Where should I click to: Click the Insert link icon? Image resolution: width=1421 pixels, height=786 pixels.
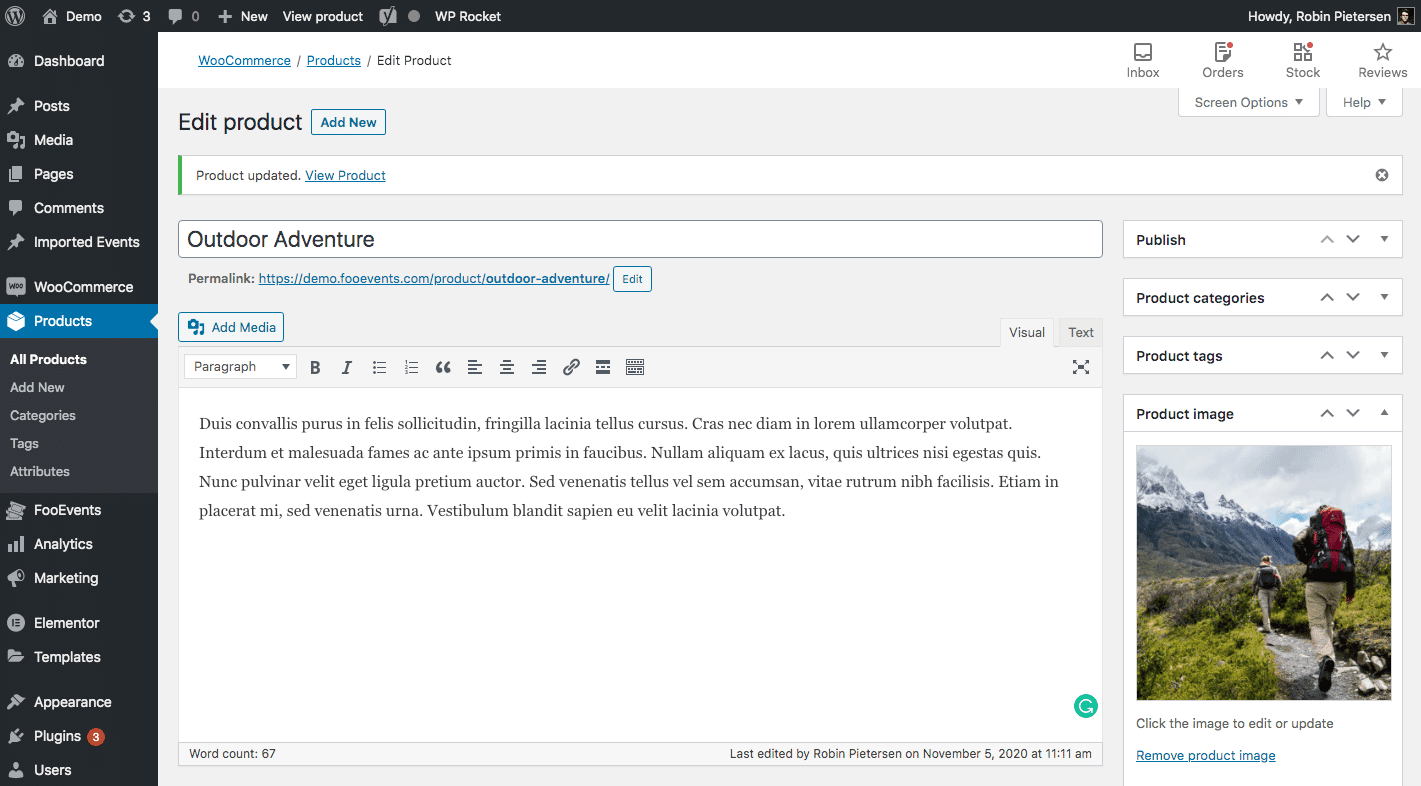(x=571, y=367)
